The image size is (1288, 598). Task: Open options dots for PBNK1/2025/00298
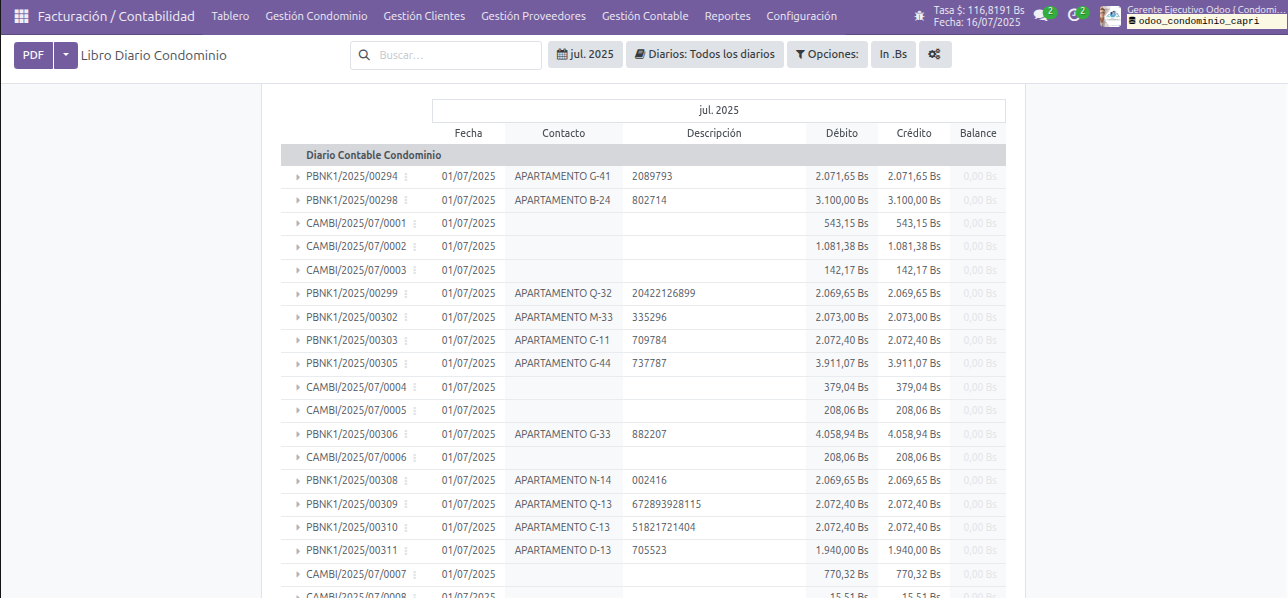406,200
